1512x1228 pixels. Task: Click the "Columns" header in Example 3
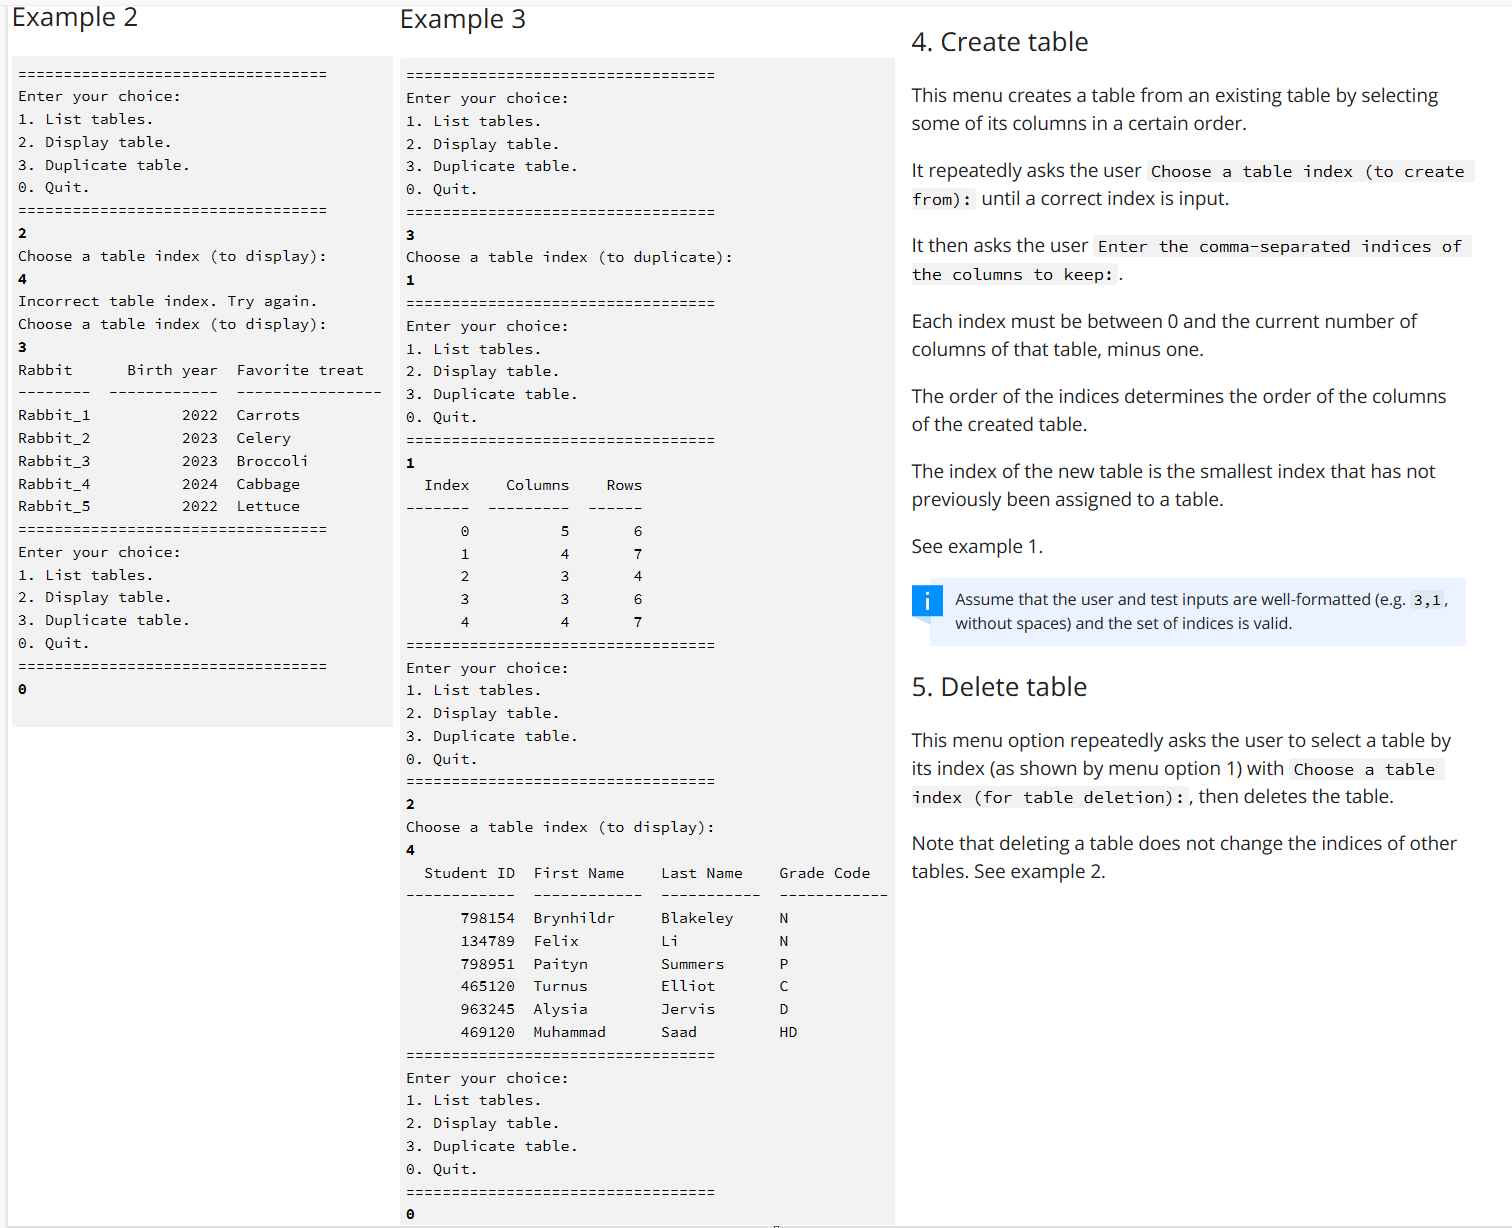tap(537, 485)
